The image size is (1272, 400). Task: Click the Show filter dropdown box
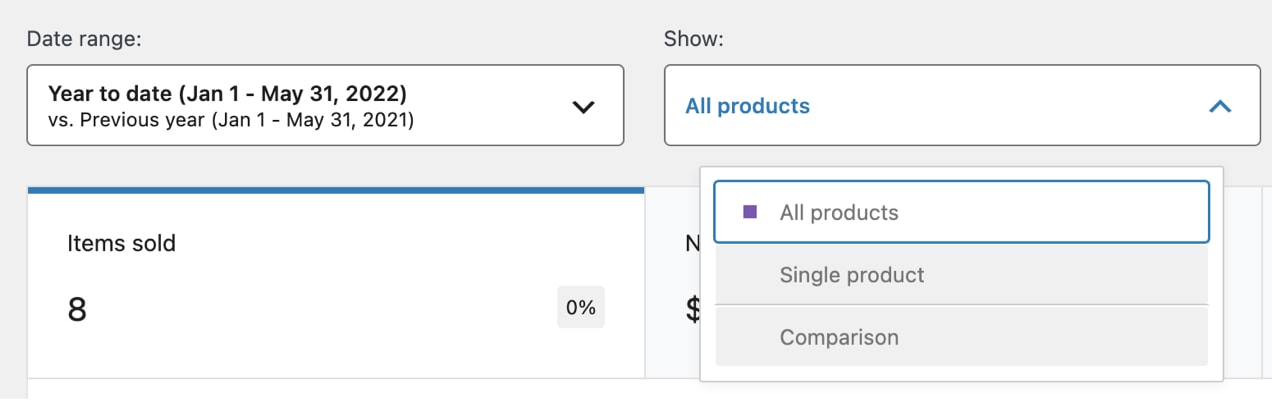coord(960,105)
